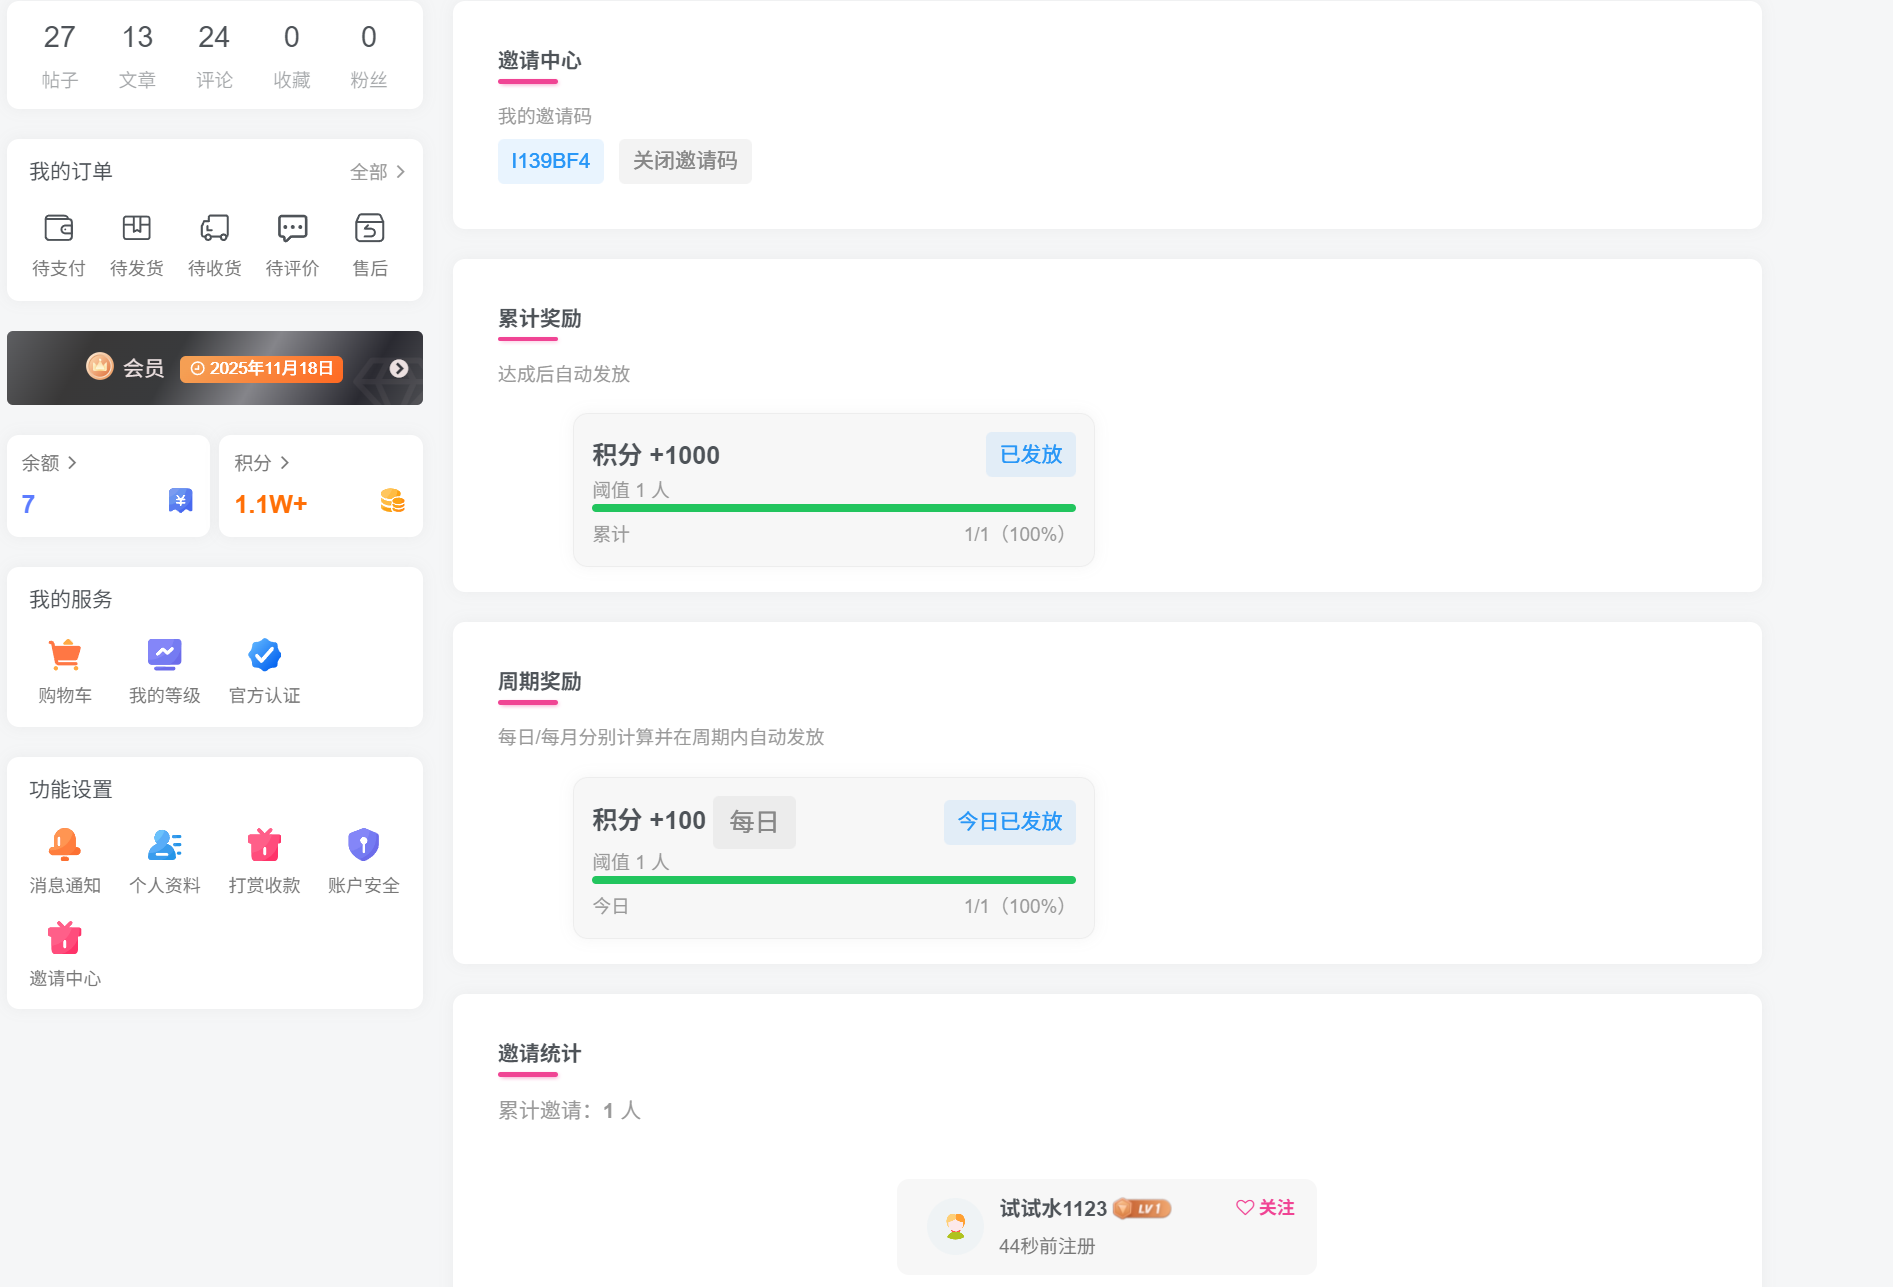The image size is (1893, 1287).
Task: Open the pending receipt truck icon
Action: tap(215, 229)
